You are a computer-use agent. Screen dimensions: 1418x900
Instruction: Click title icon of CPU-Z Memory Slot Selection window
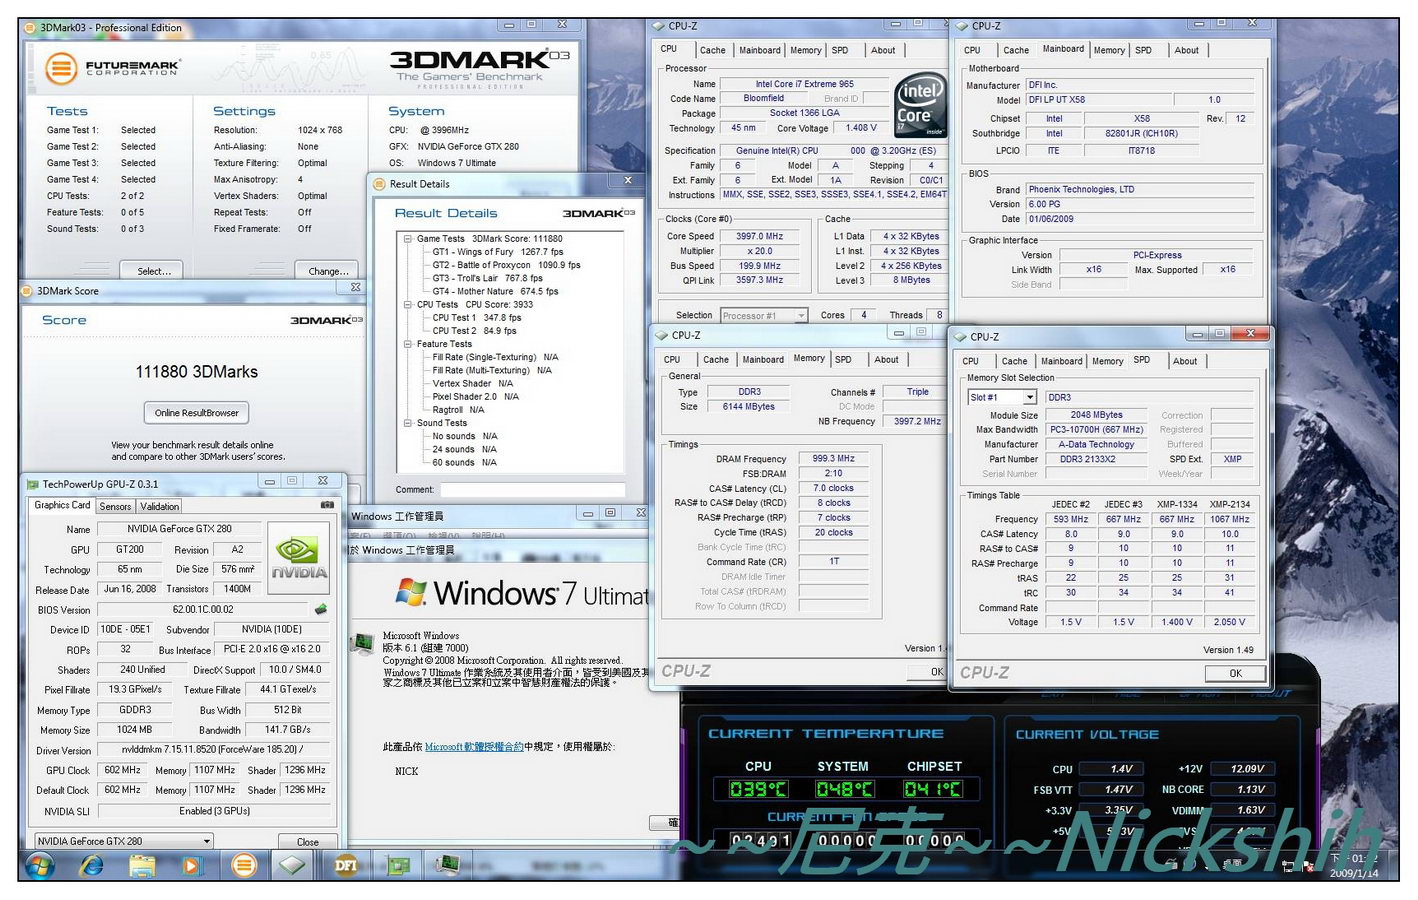pyautogui.click(x=961, y=337)
